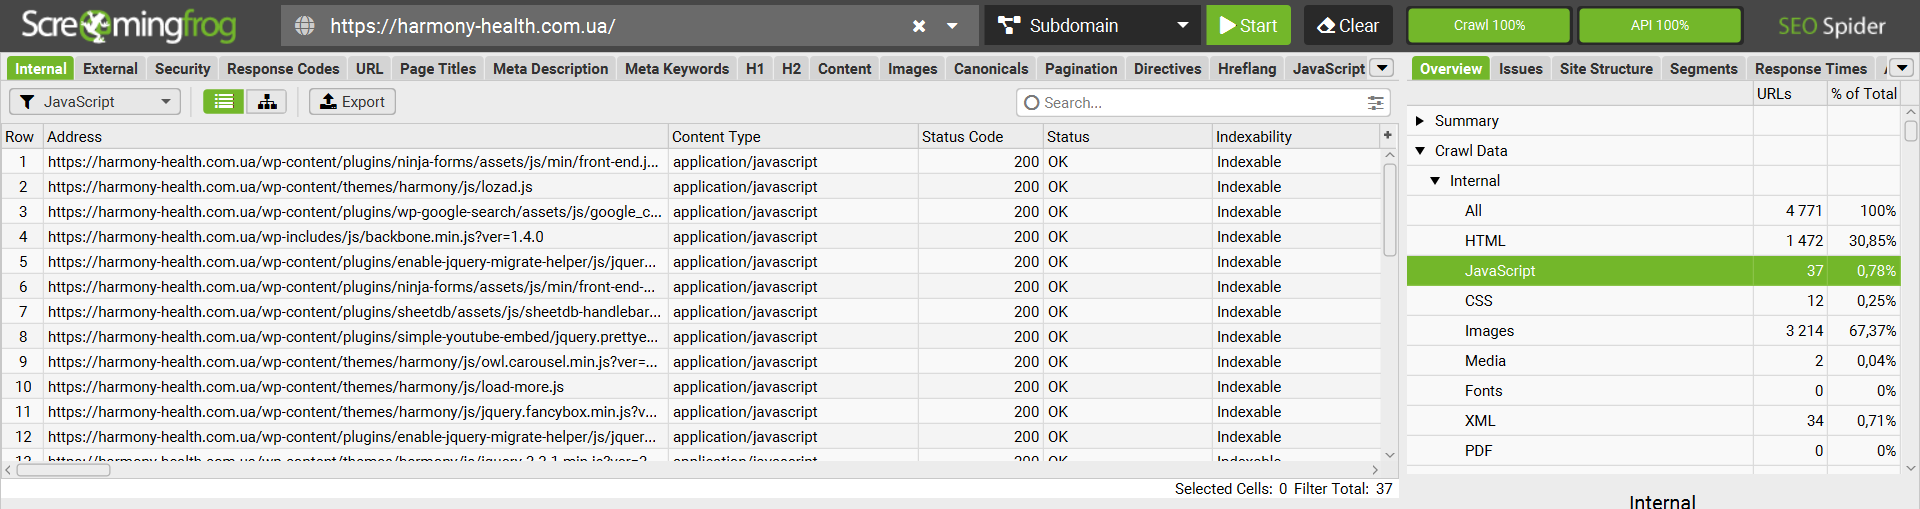Expand the Summary tree section

tap(1420, 121)
